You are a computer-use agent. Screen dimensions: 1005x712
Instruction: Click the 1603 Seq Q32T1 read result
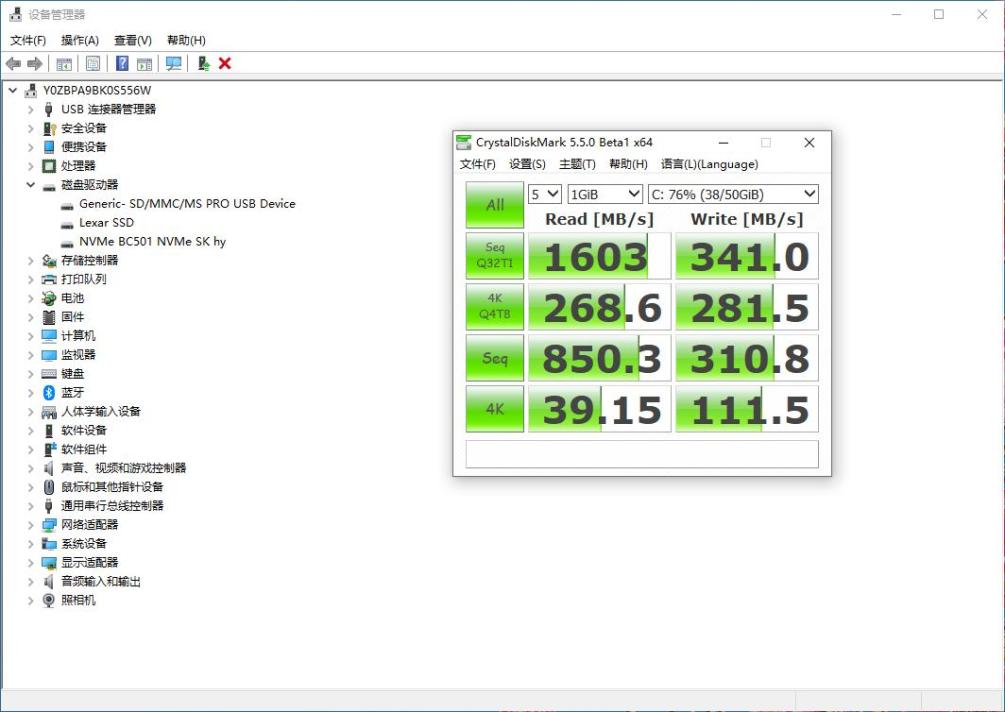coord(599,256)
